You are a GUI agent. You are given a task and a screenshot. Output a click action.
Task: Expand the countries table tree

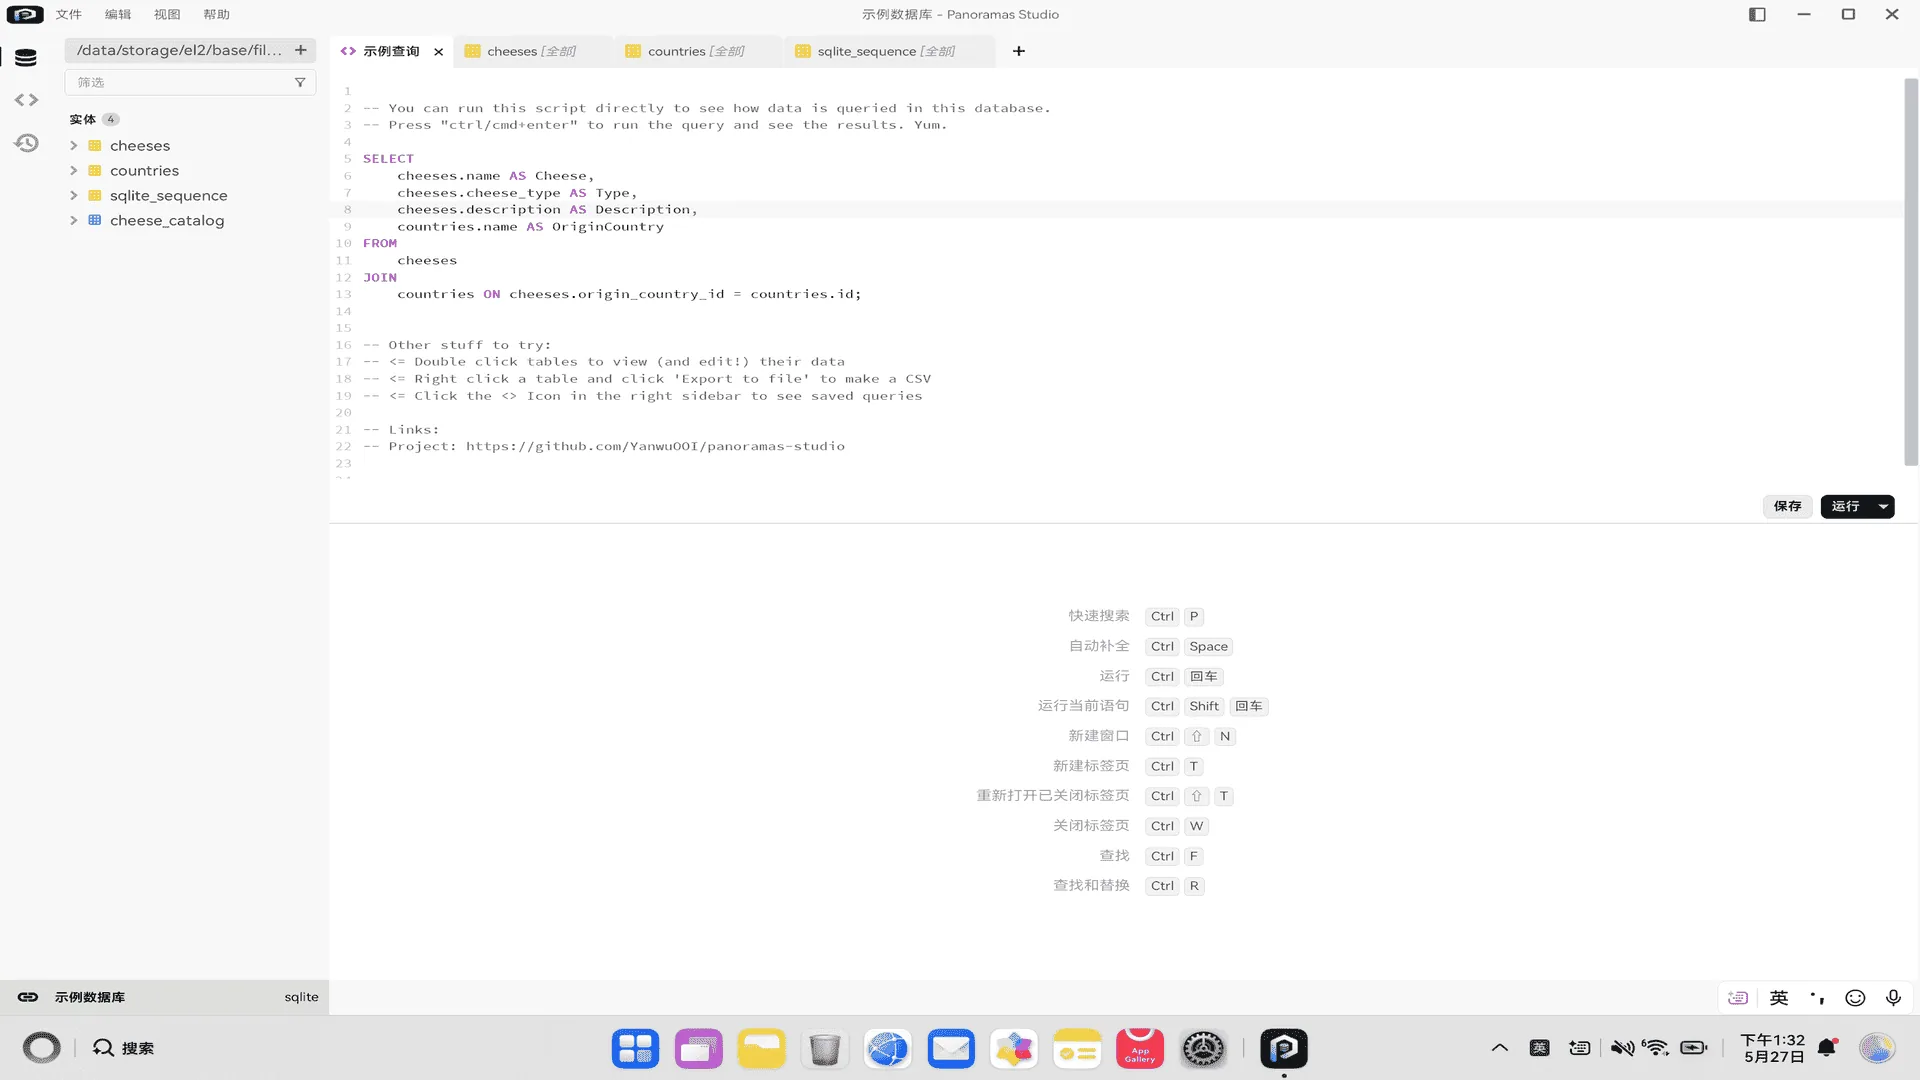(x=73, y=171)
